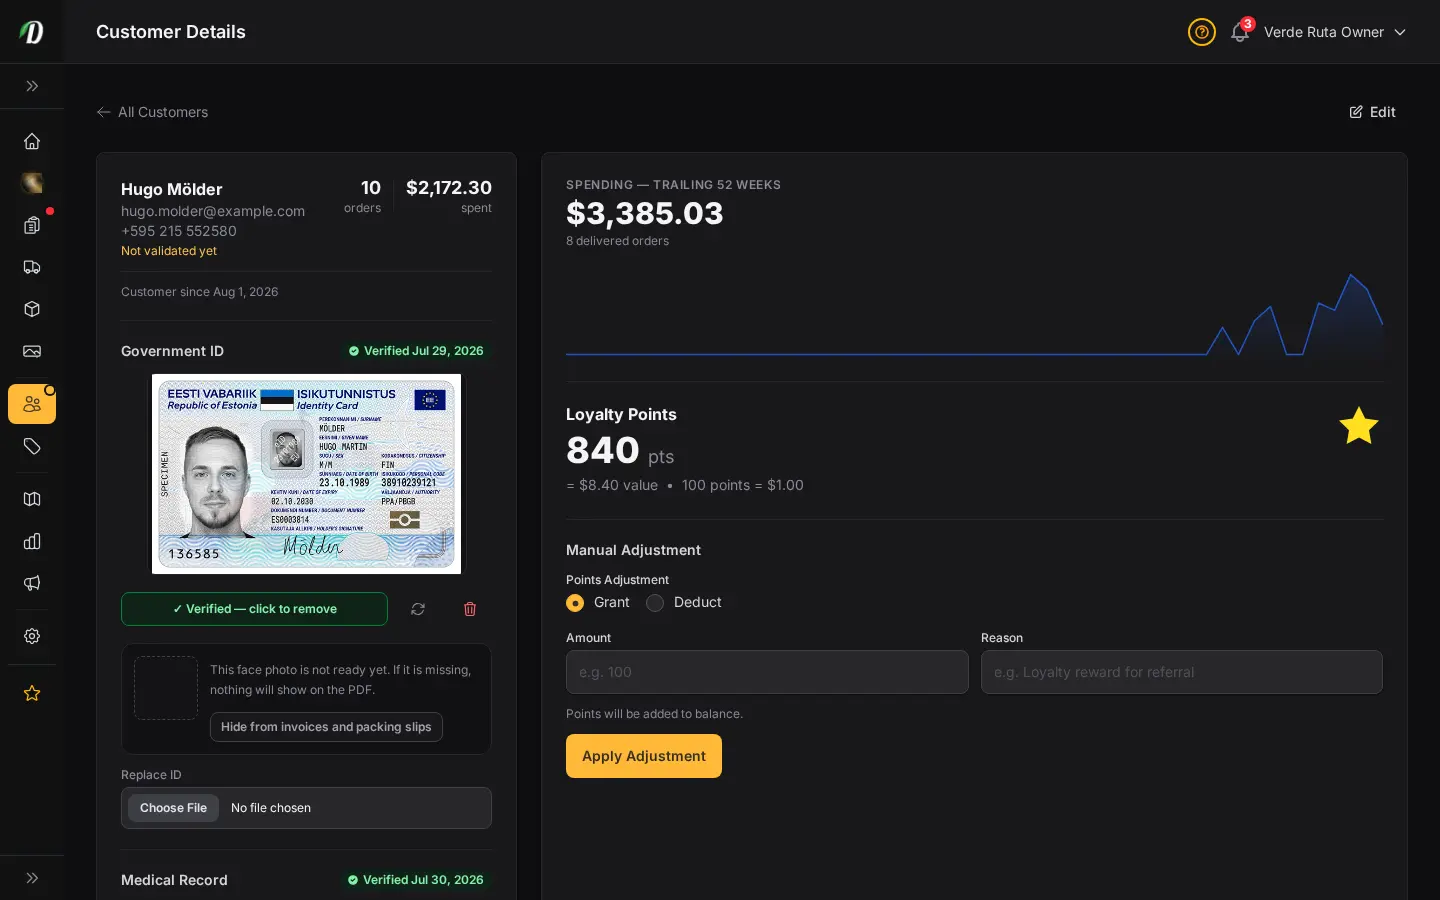Click the Apply Adjustment button
1440x900 pixels.
point(644,756)
